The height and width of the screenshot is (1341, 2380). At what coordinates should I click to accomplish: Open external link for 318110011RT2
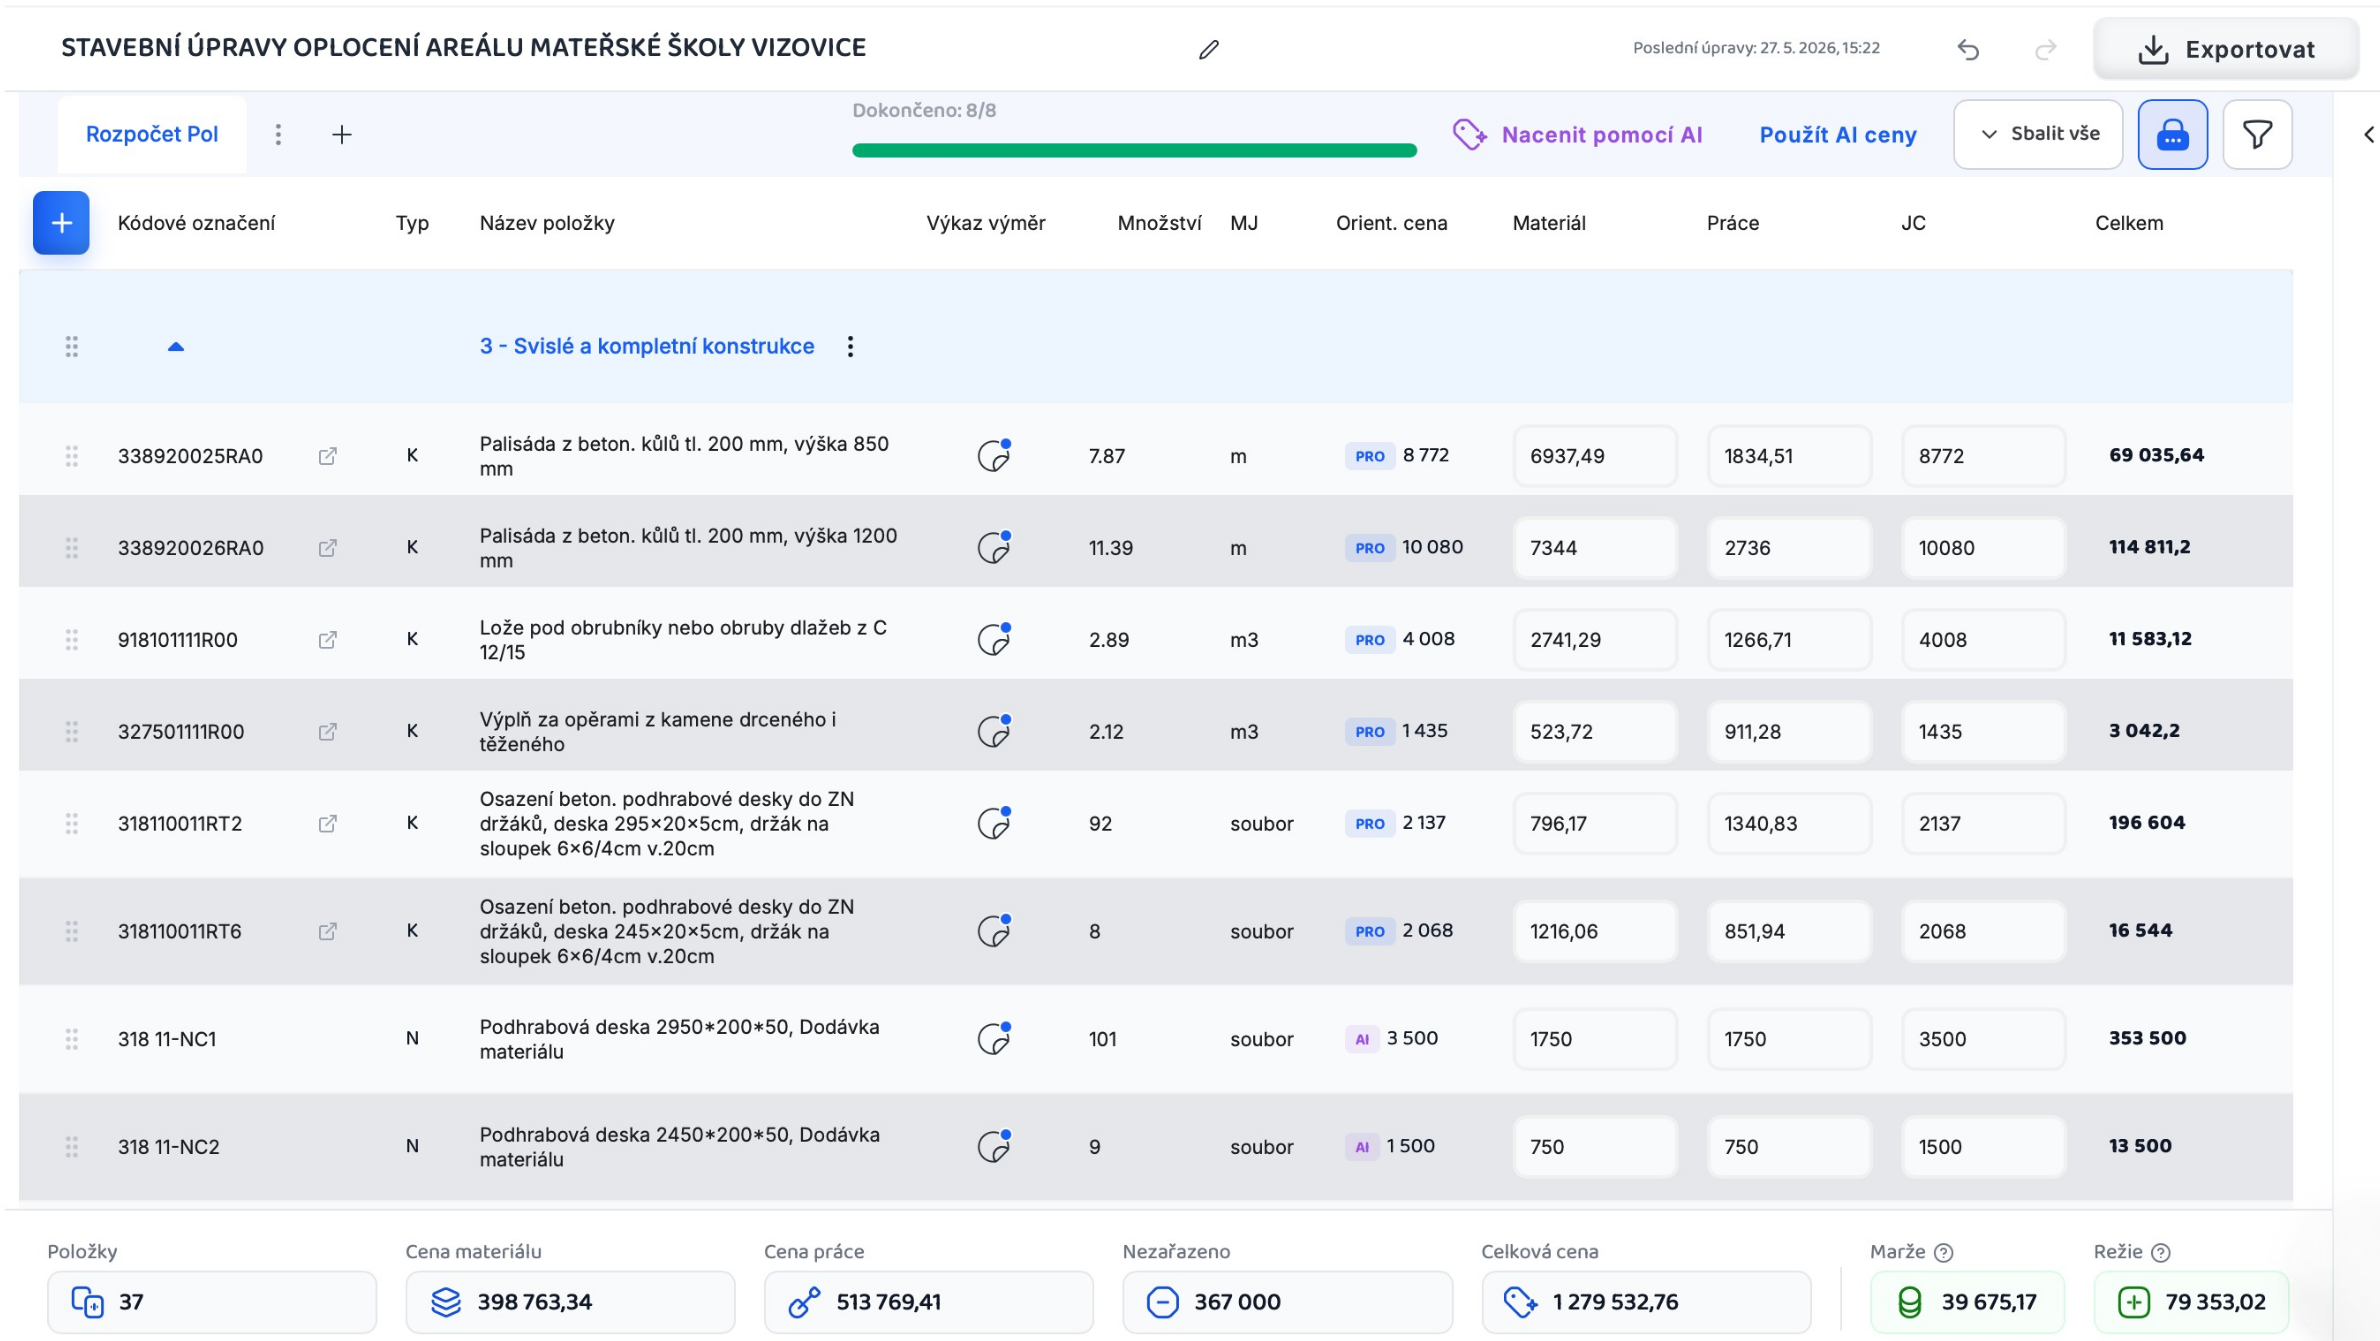click(x=327, y=824)
